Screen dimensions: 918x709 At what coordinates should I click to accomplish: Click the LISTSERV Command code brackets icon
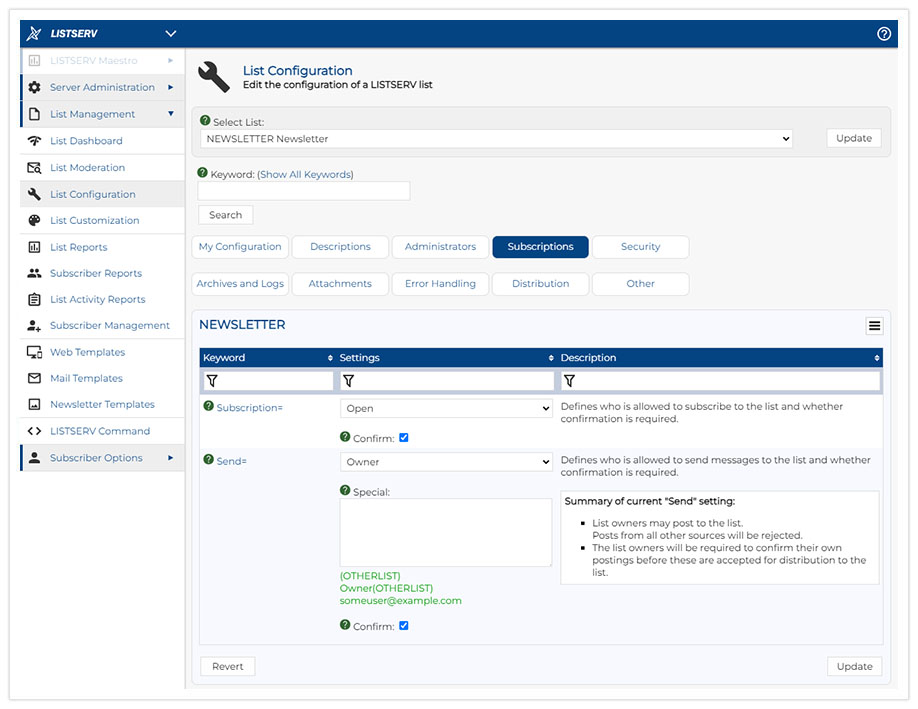pos(35,431)
